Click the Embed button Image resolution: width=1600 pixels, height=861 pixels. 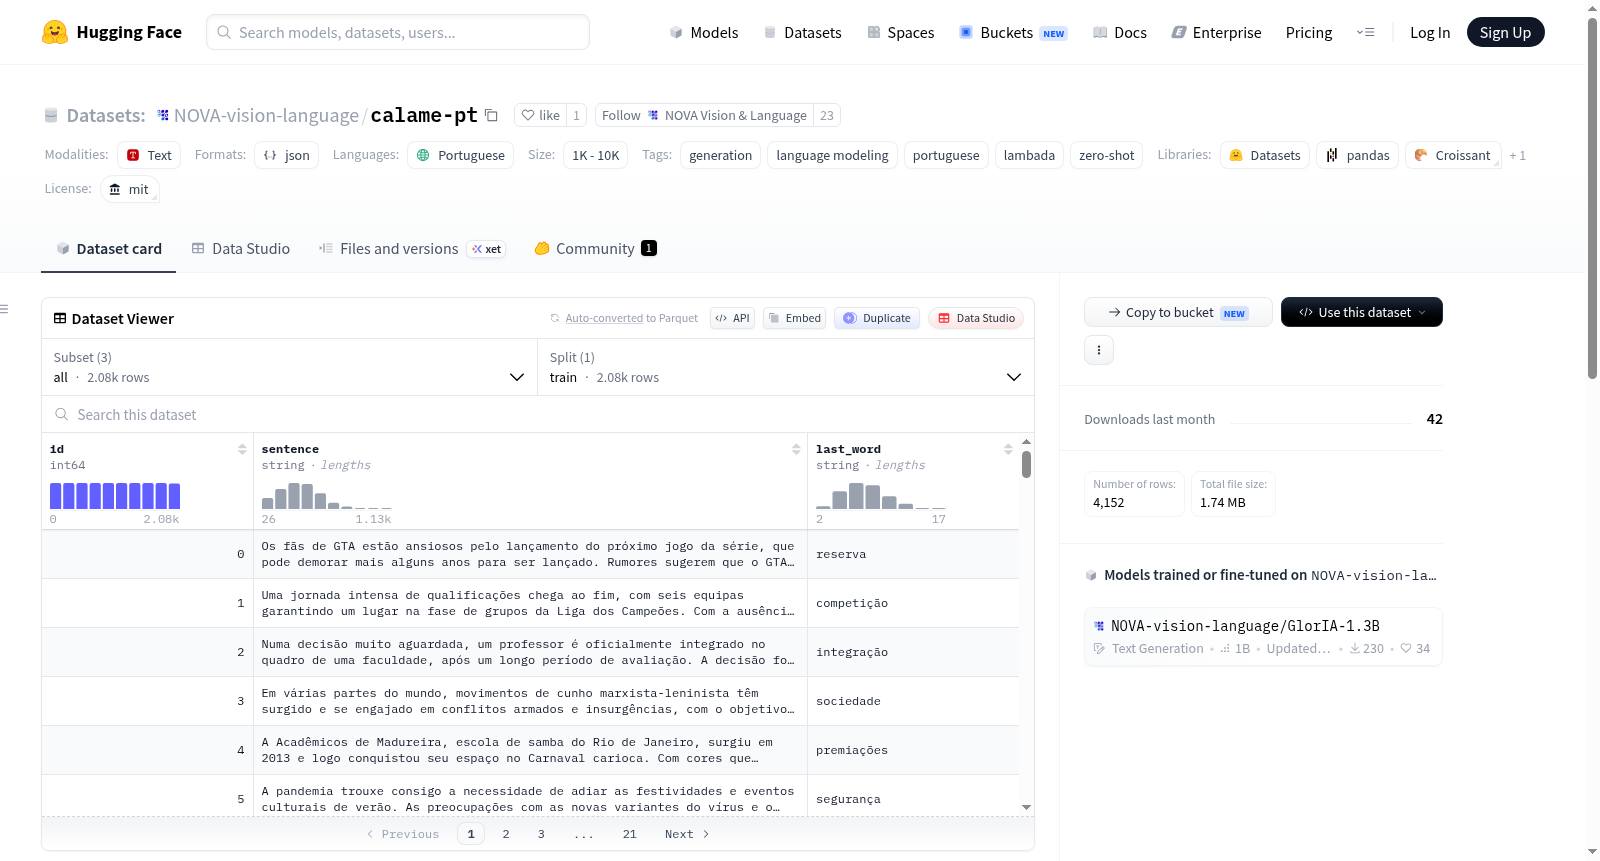794,318
